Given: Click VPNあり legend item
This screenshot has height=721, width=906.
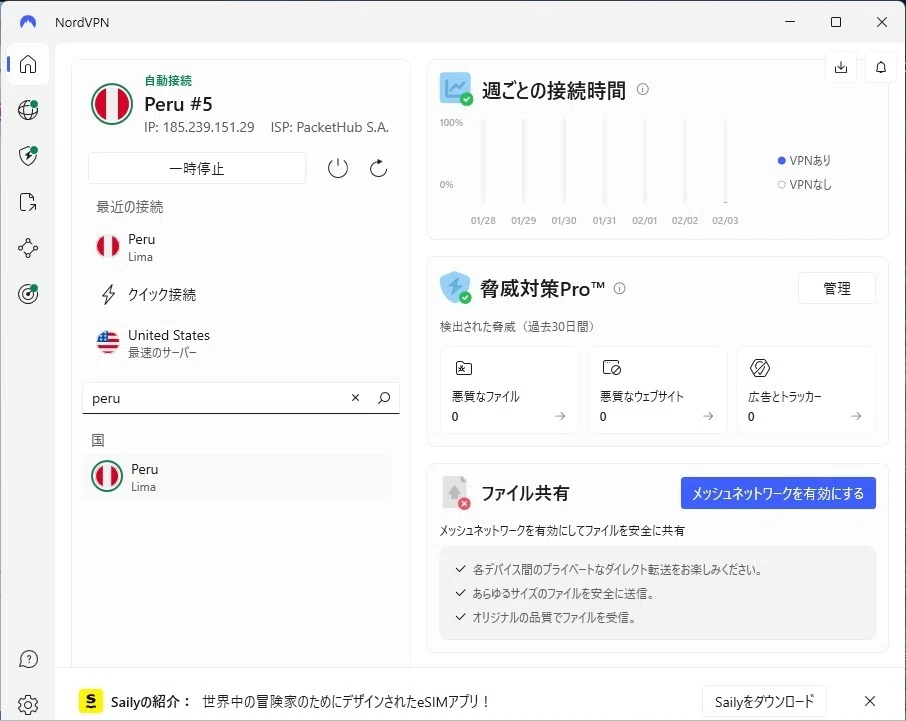Looking at the screenshot, I should [804, 161].
